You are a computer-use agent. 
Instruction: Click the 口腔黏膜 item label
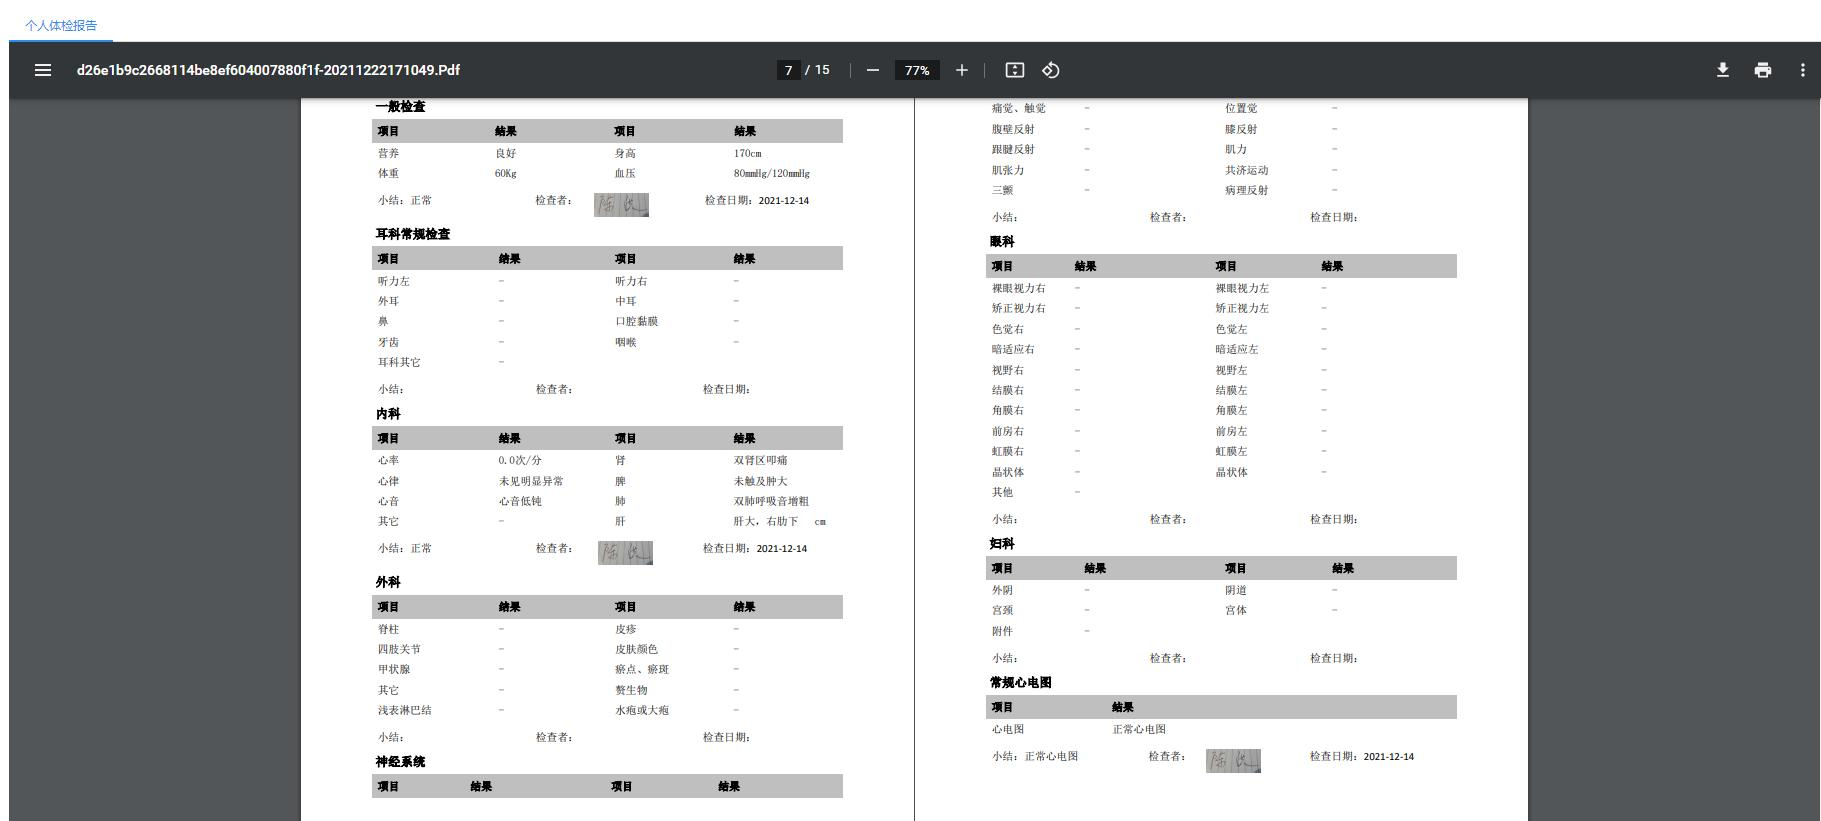coord(636,321)
